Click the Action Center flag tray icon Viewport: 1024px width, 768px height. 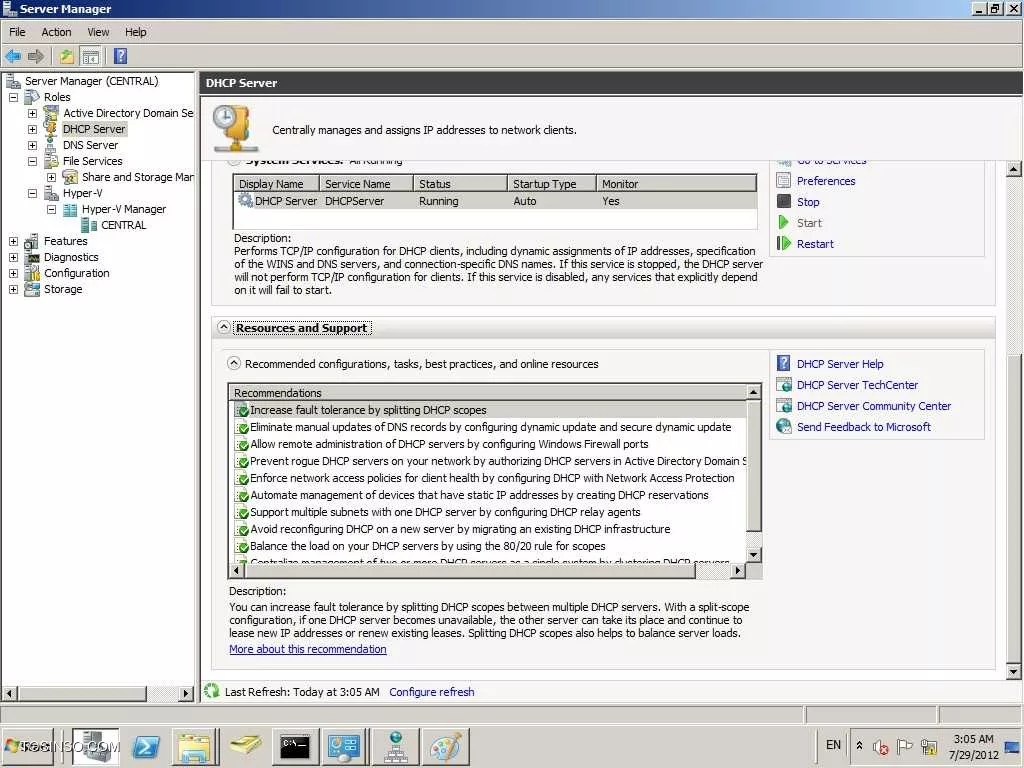pos(904,746)
